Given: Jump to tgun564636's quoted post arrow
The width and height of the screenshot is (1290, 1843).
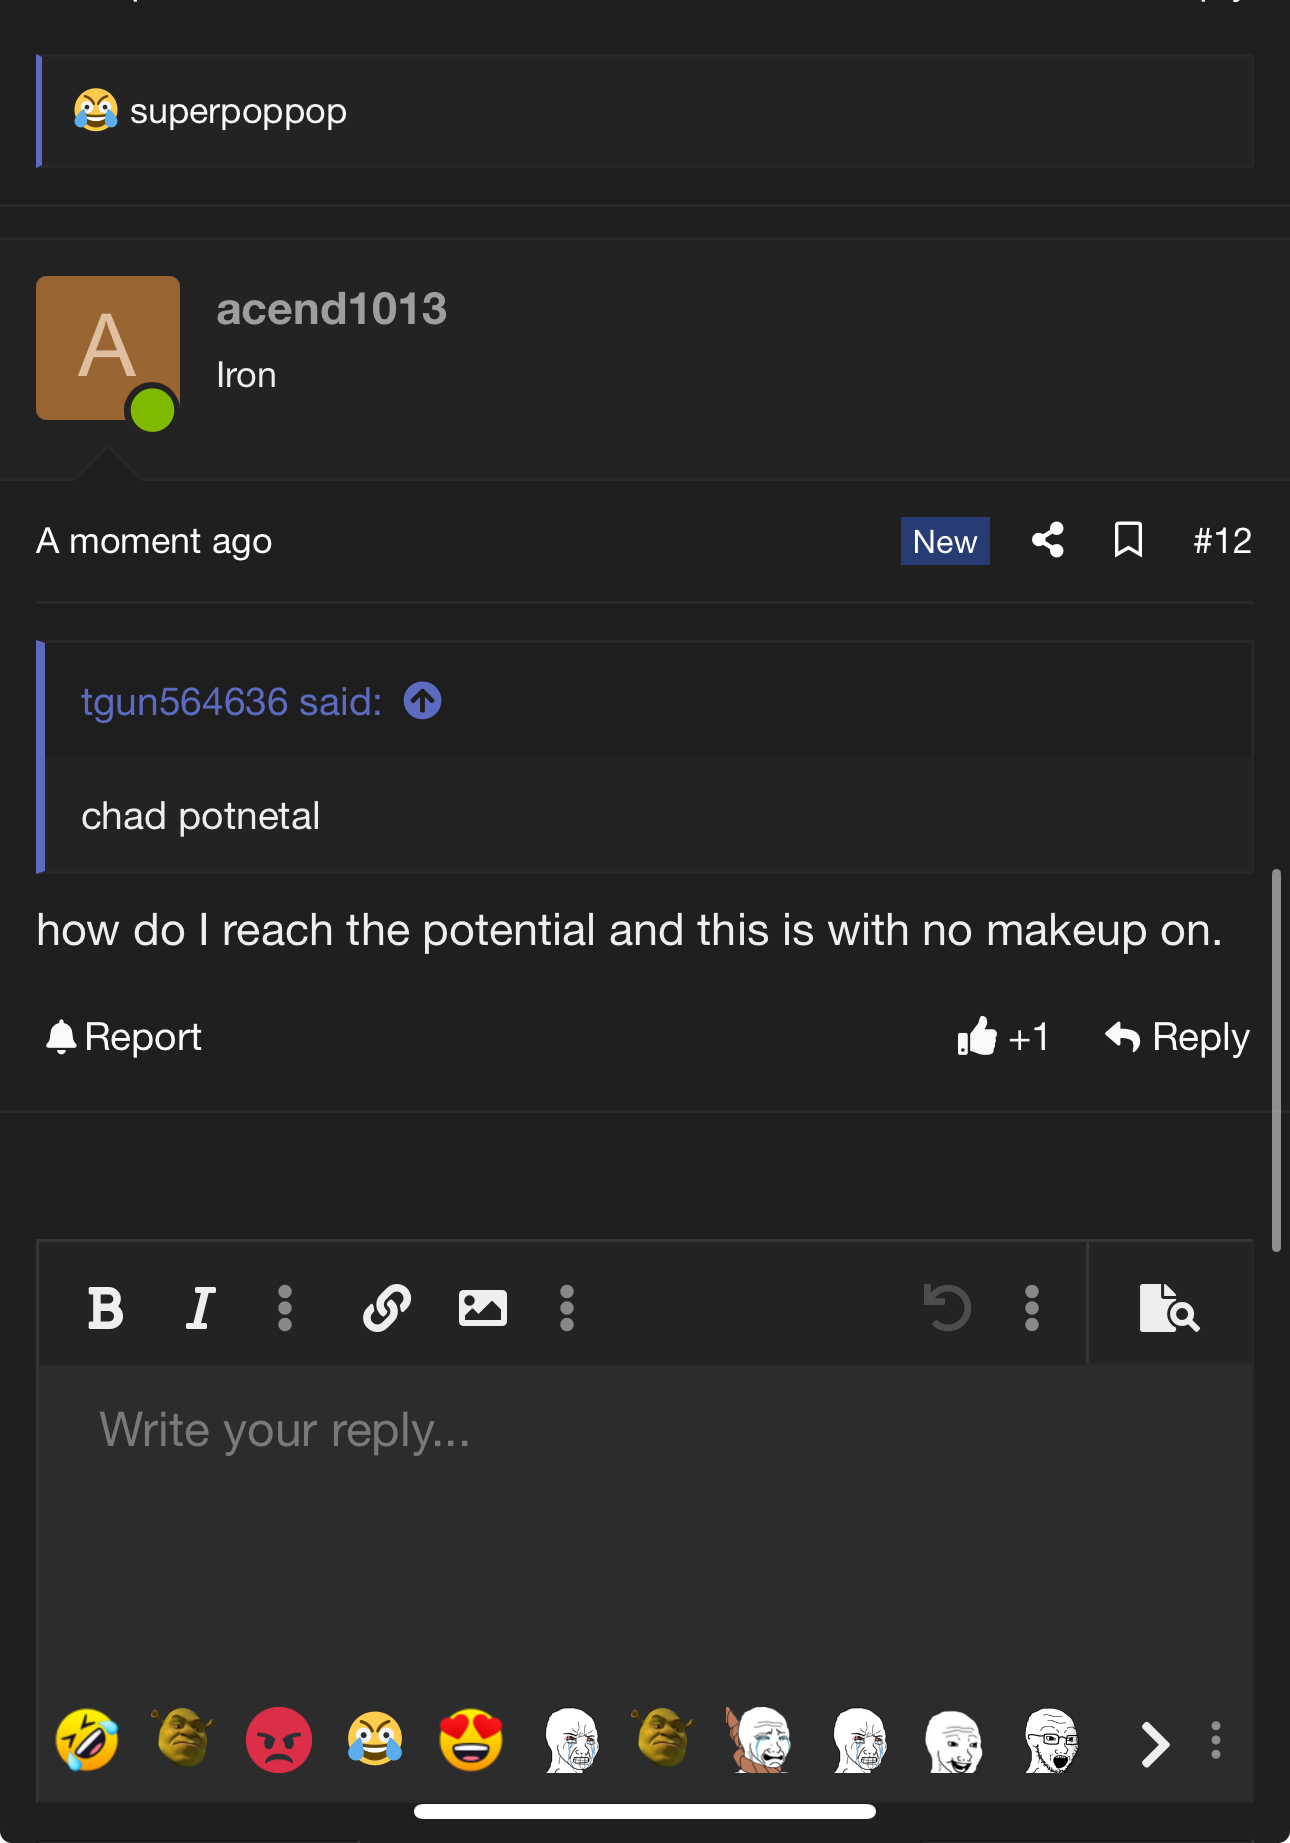Looking at the screenshot, I should (x=423, y=701).
